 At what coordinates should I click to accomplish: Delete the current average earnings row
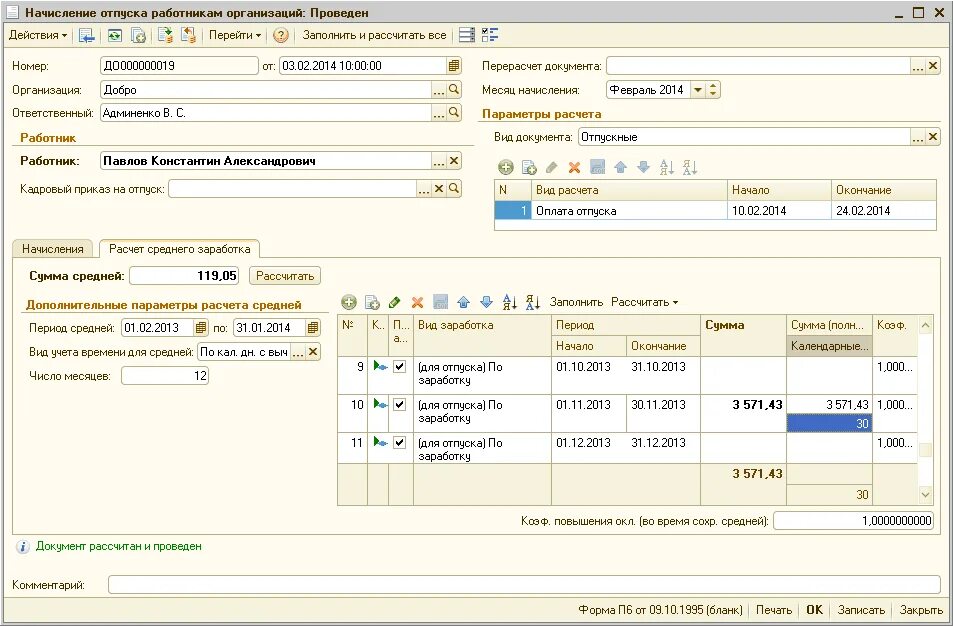pos(417,302)
